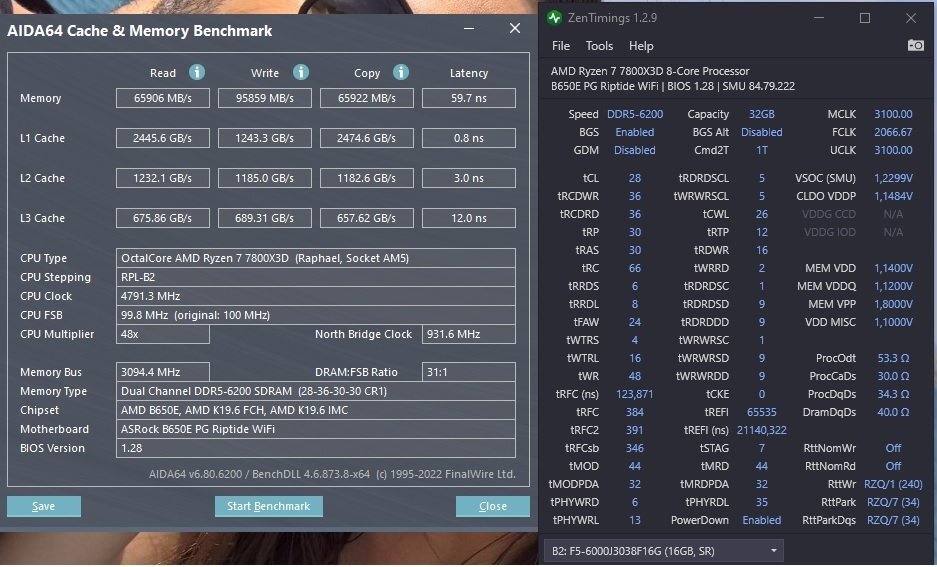Maximize the ZenTimings window
The width and height of the screenshot is (937, 567).
click(x=865, y=18)
